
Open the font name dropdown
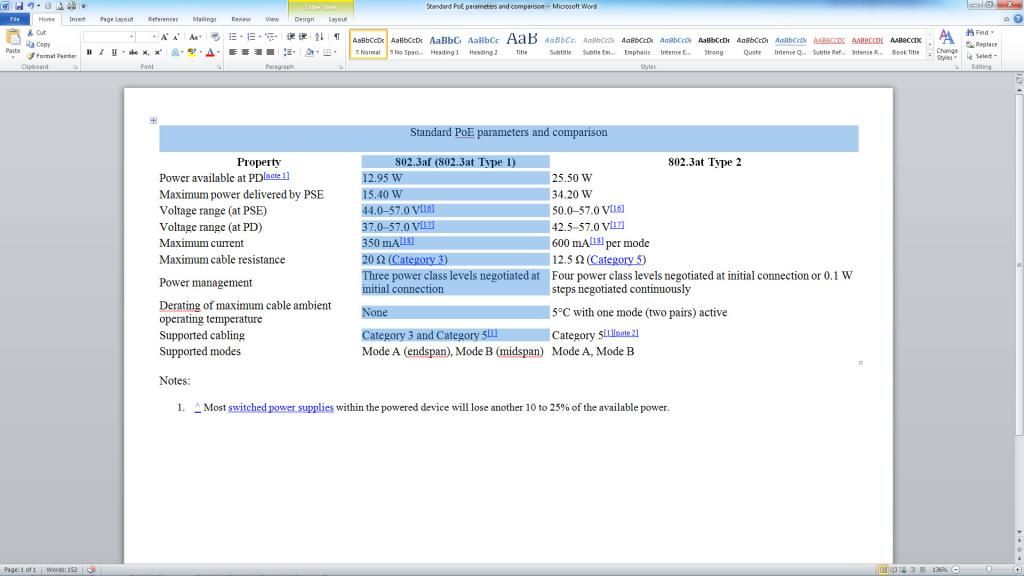(x=131, y=37)
